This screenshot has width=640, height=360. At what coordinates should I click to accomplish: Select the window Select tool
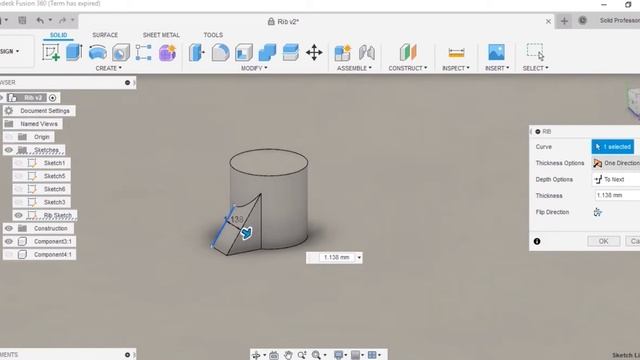coord(535,52)
